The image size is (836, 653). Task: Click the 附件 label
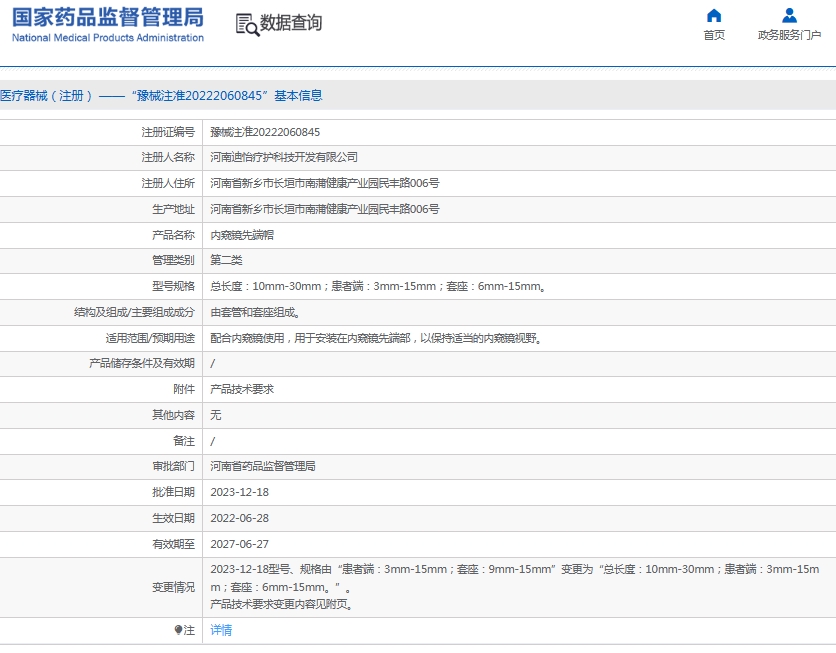pos(184,390)
